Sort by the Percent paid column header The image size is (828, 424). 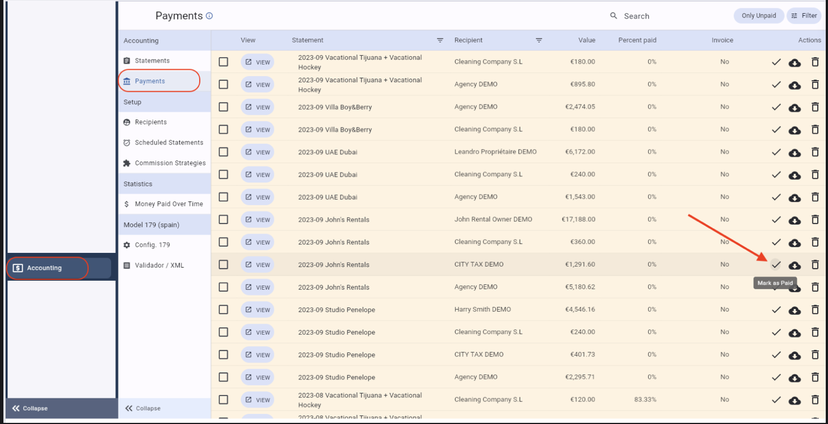pyautogui.click(x=637, y=40)
